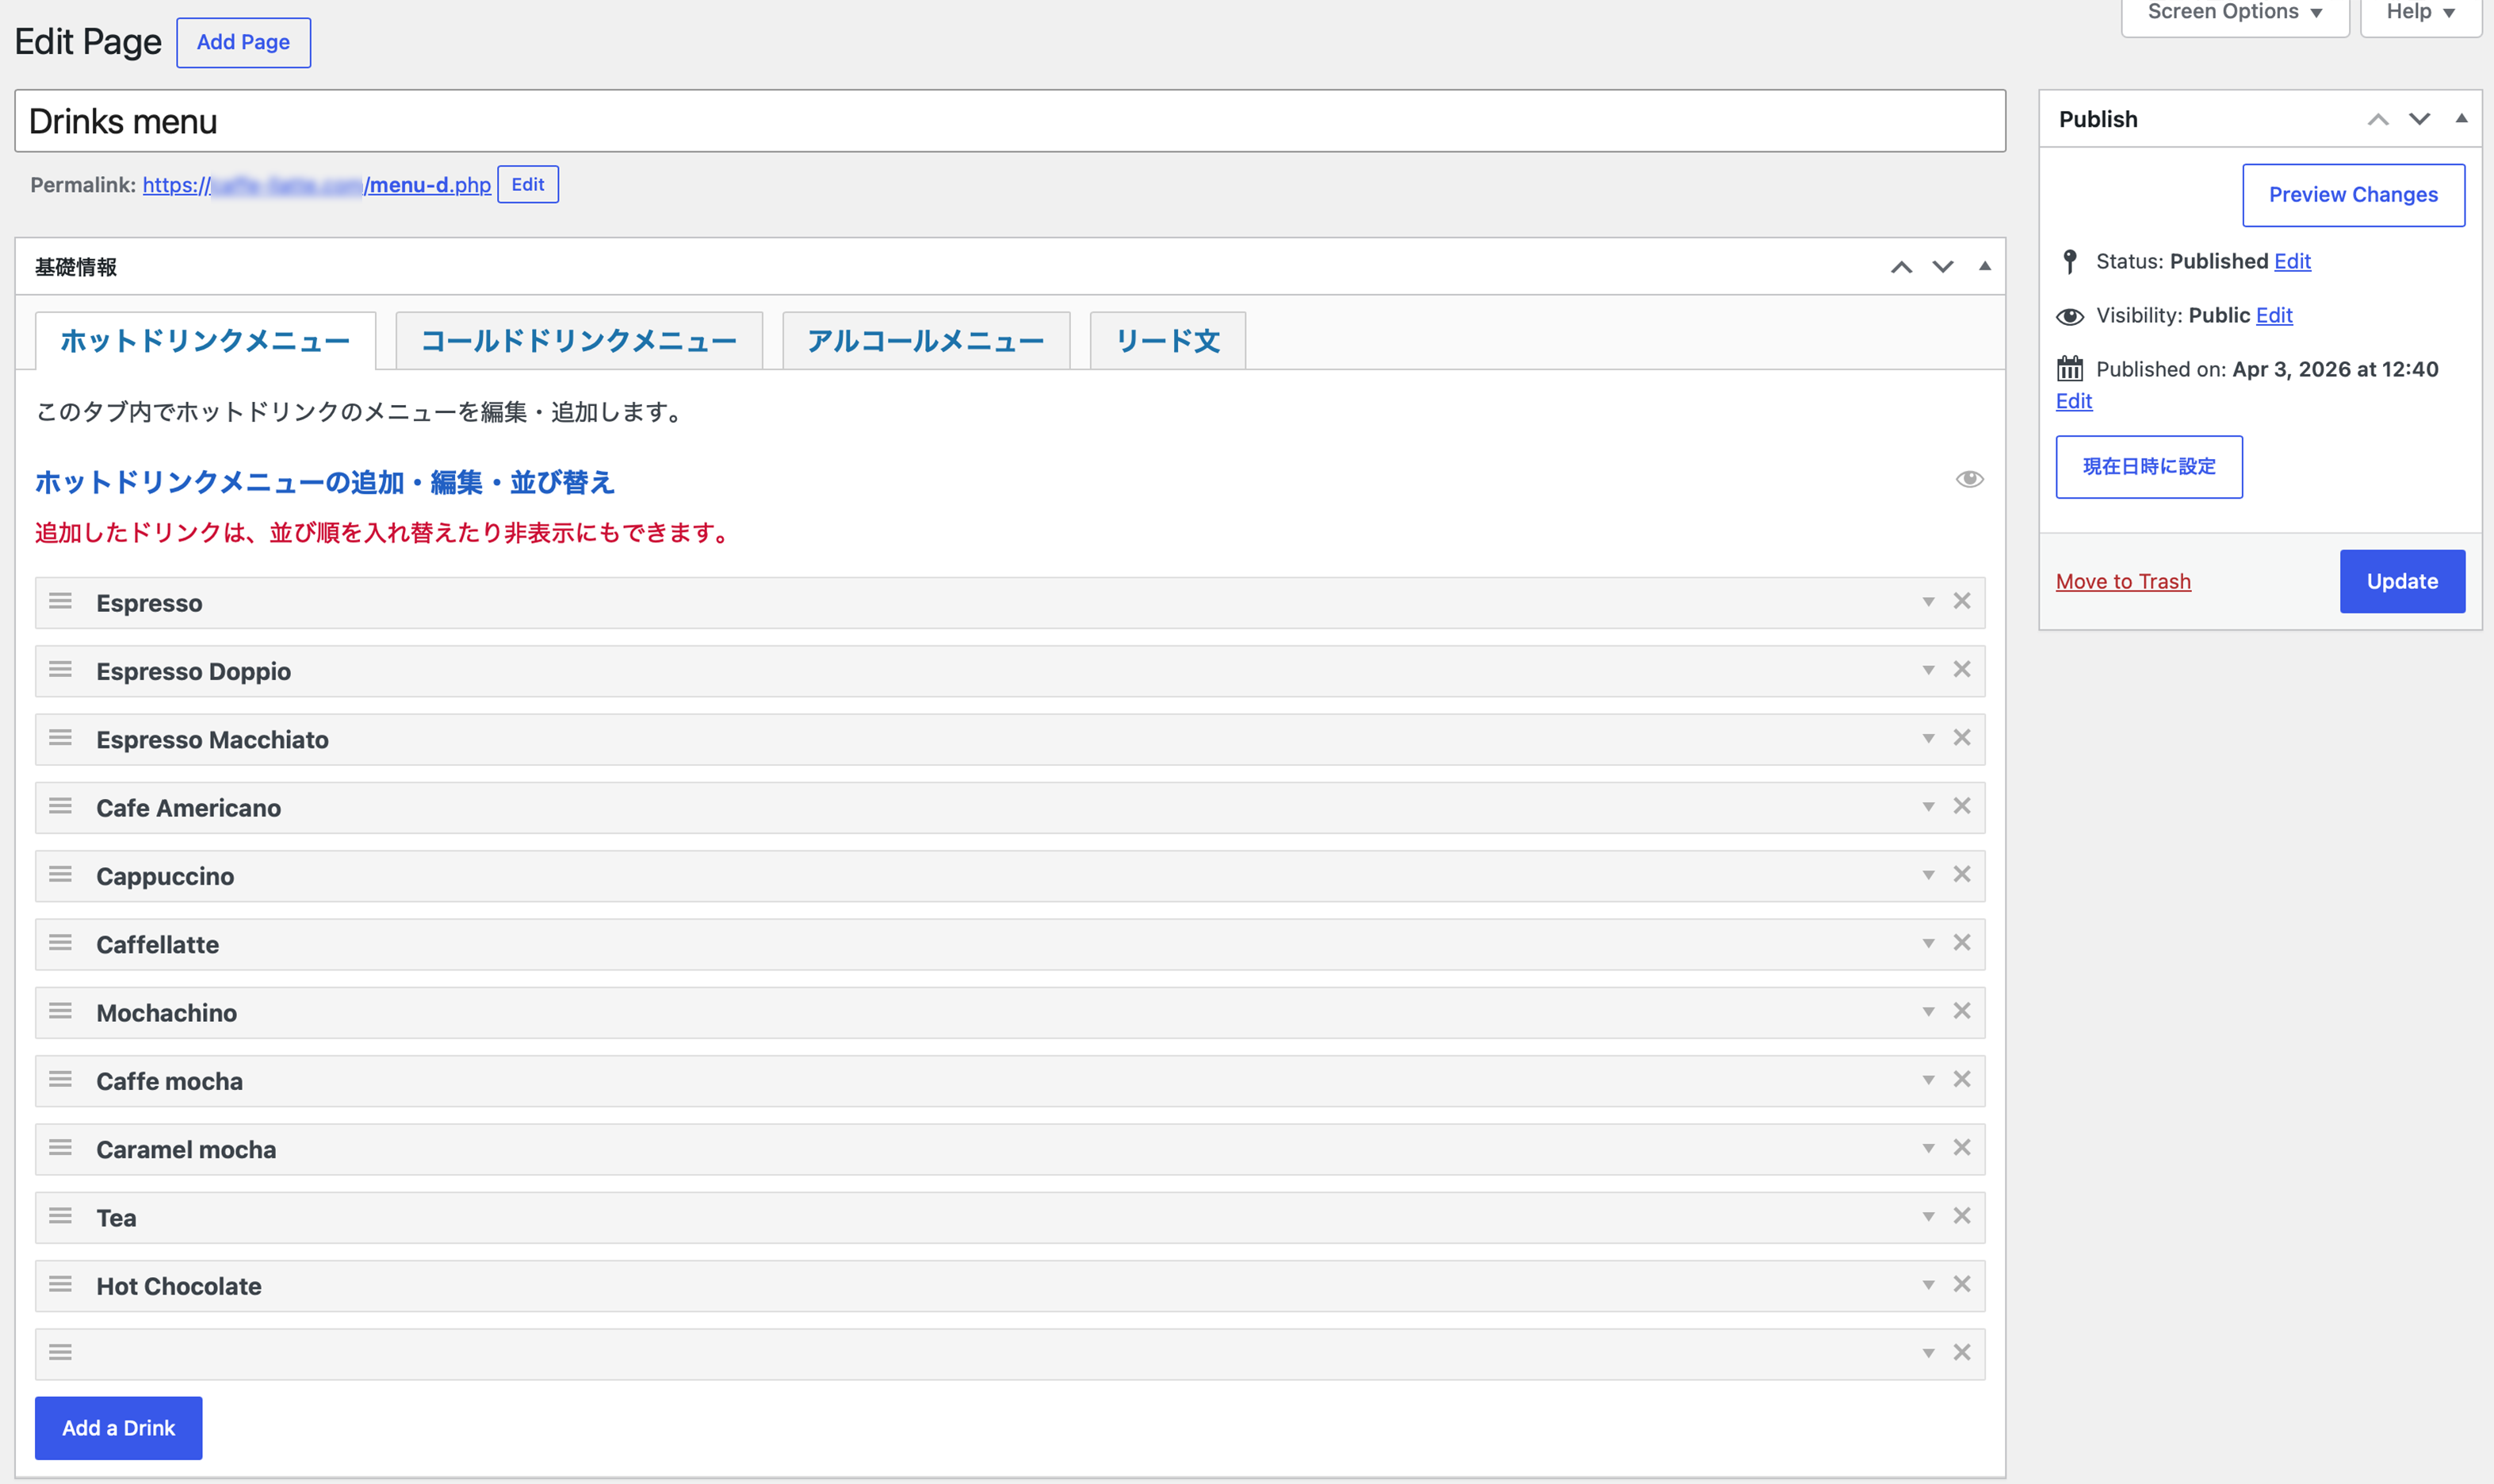Click Move to Trash link
This screenshot has width=2494, height=1484.
pyautogui.click(x=2123, y=582)
